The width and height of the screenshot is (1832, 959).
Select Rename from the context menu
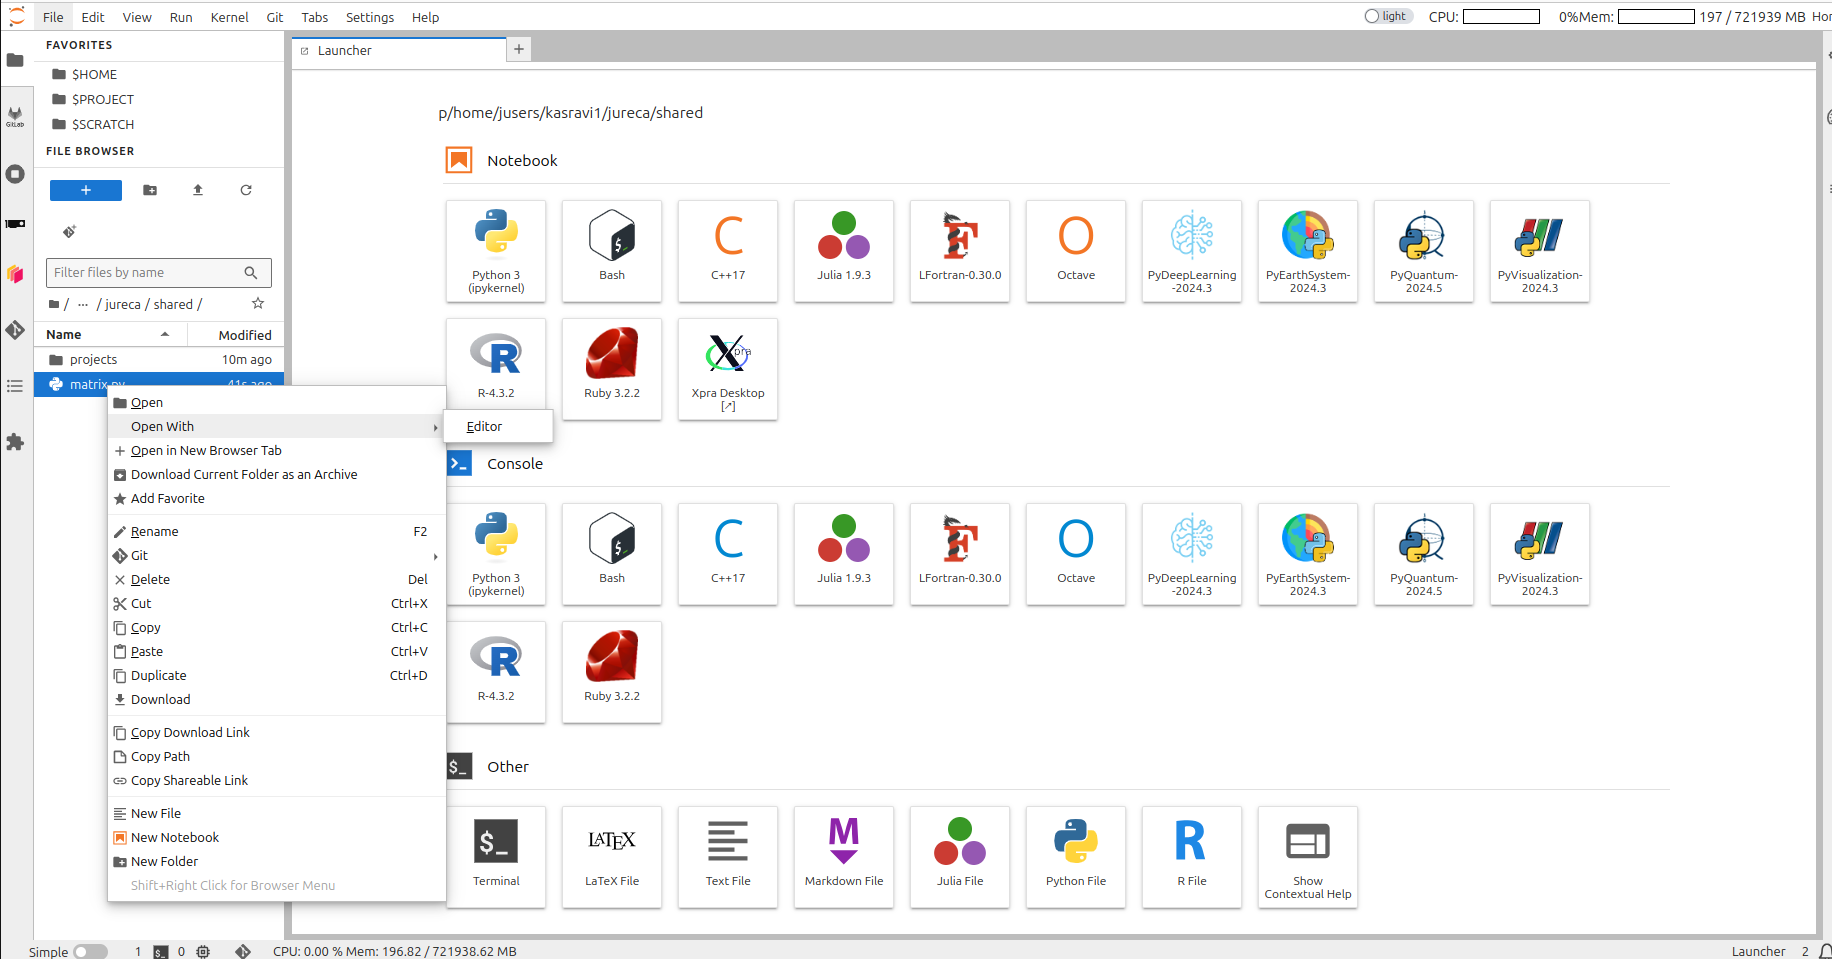(155, 532)
